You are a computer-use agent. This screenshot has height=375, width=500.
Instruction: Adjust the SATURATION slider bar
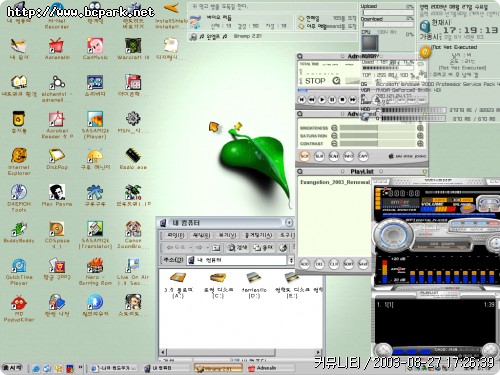point(378,136)
